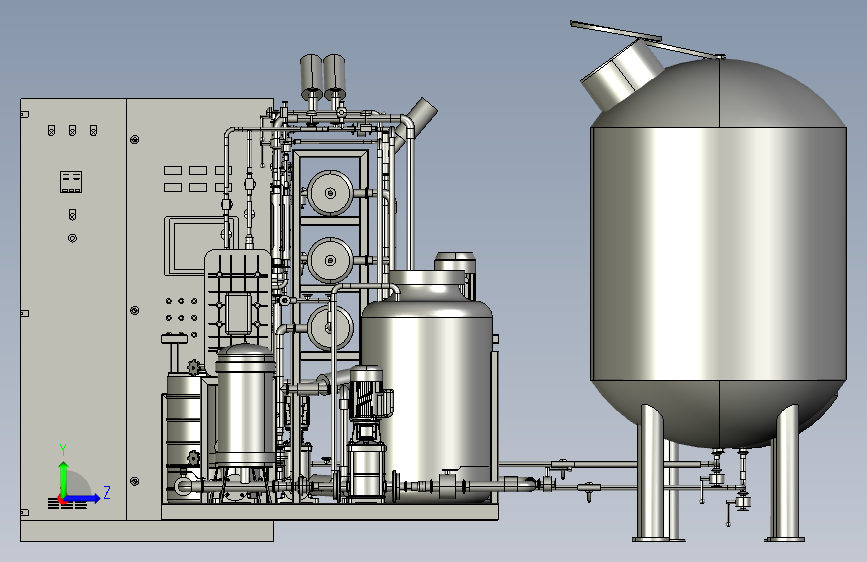This screenshot has width=867, height=562.
Task: Select the large domed storage tank body
Action: (x=719, y=253)
